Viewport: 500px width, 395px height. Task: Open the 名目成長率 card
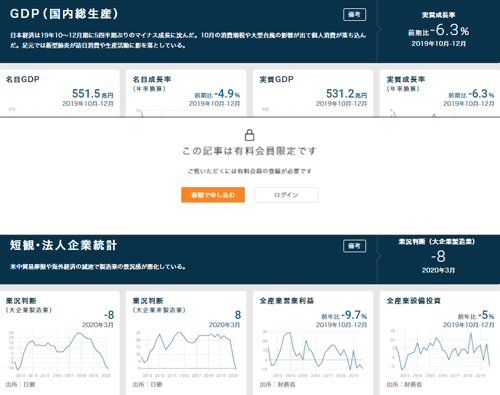coord(186,93)
